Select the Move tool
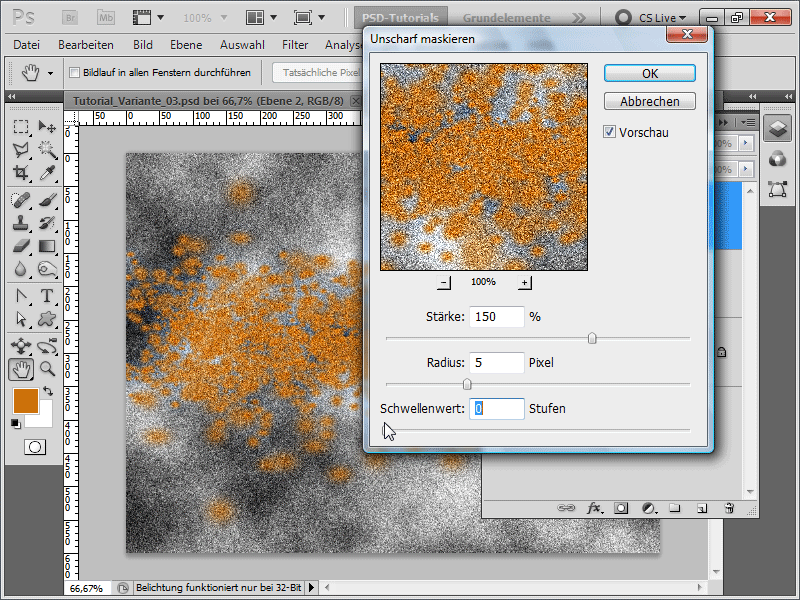This screenshot has width=800, height=600. click(x=47, y=126)
